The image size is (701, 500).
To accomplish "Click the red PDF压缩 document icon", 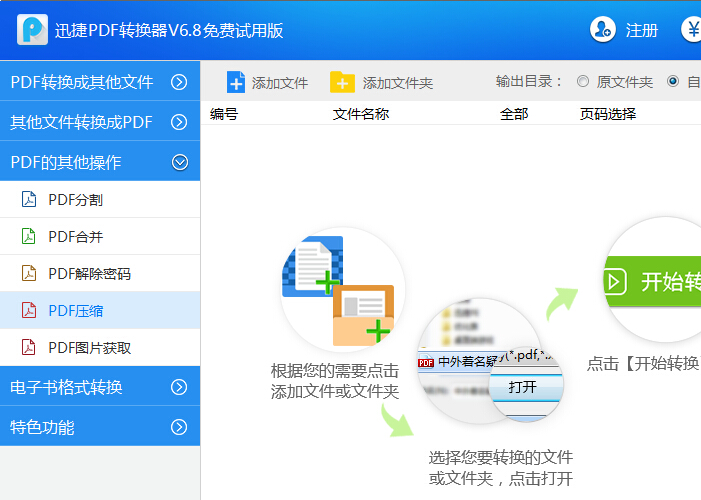I will tap(29, 310).
